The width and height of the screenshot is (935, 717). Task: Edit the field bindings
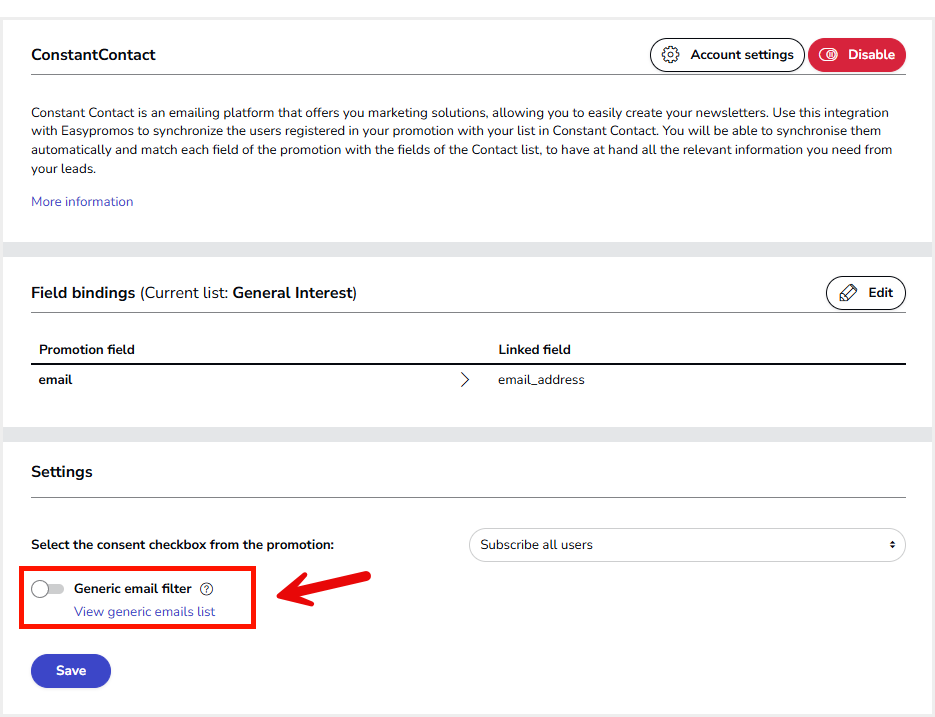pyautogui.click(x=865, y=293)
